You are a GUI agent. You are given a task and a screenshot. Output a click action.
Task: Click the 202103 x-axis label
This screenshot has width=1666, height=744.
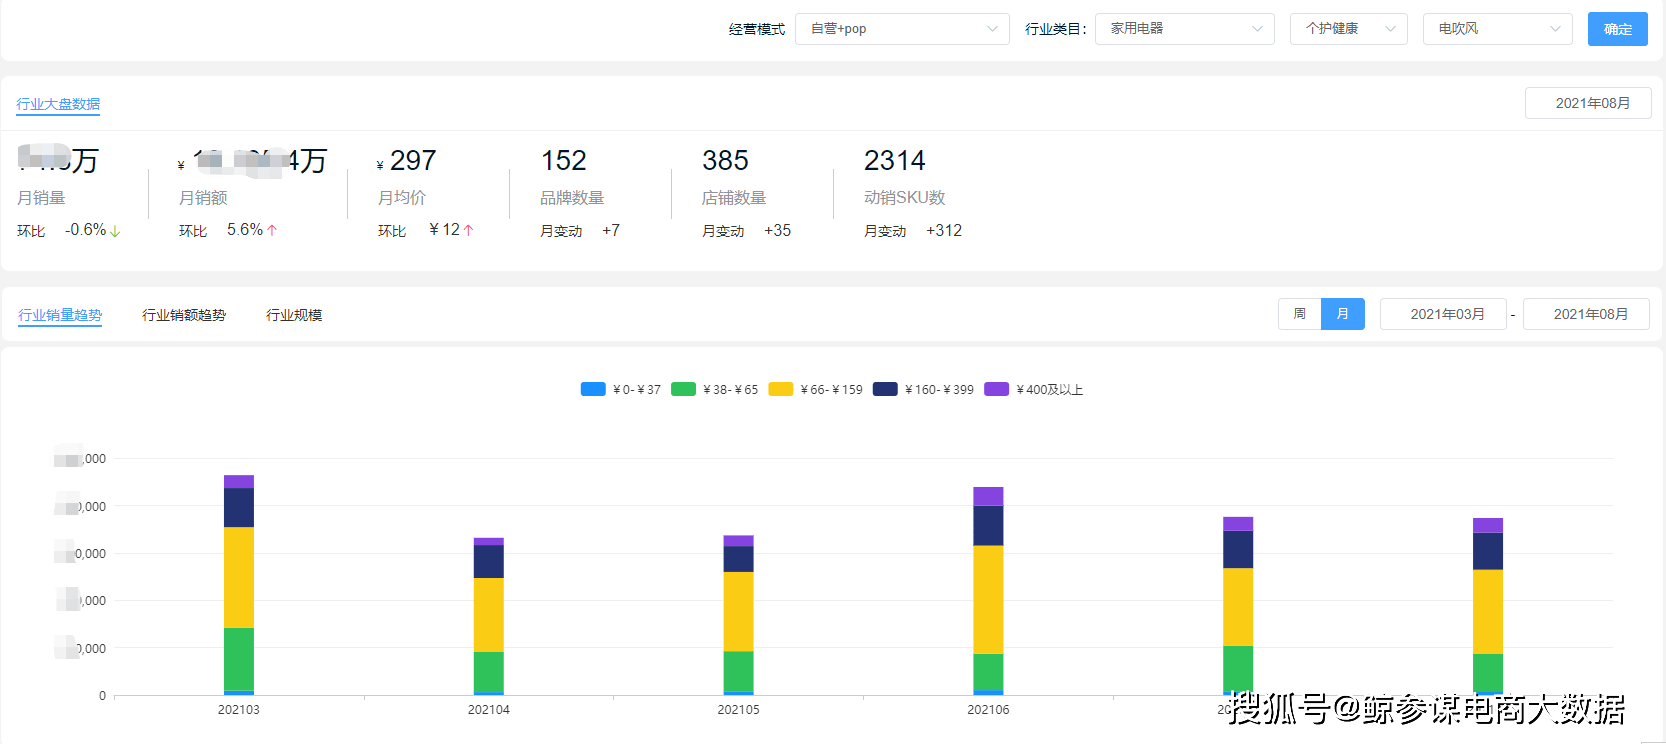[x=239, y=710]
